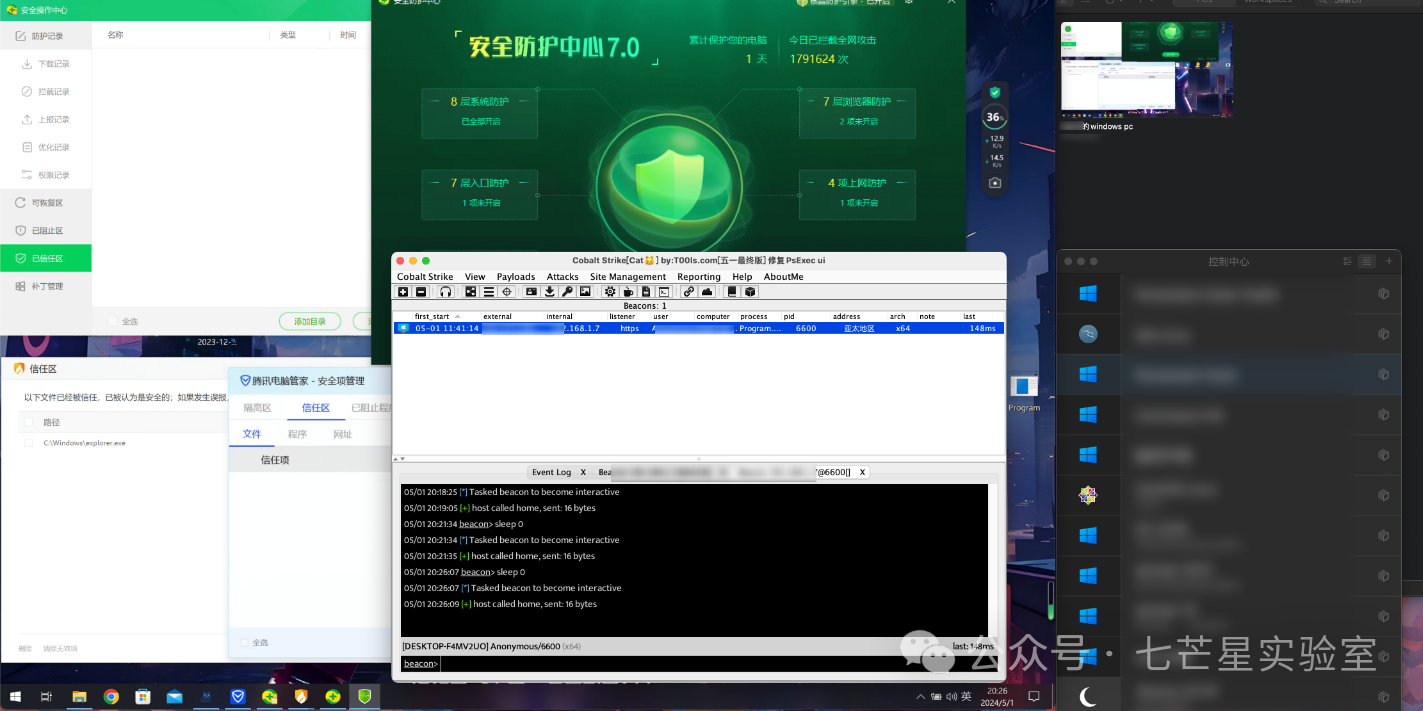Tick checkbox beside C:\Windows\explorer.exe
1423x711 pixels.
point(29,443)
